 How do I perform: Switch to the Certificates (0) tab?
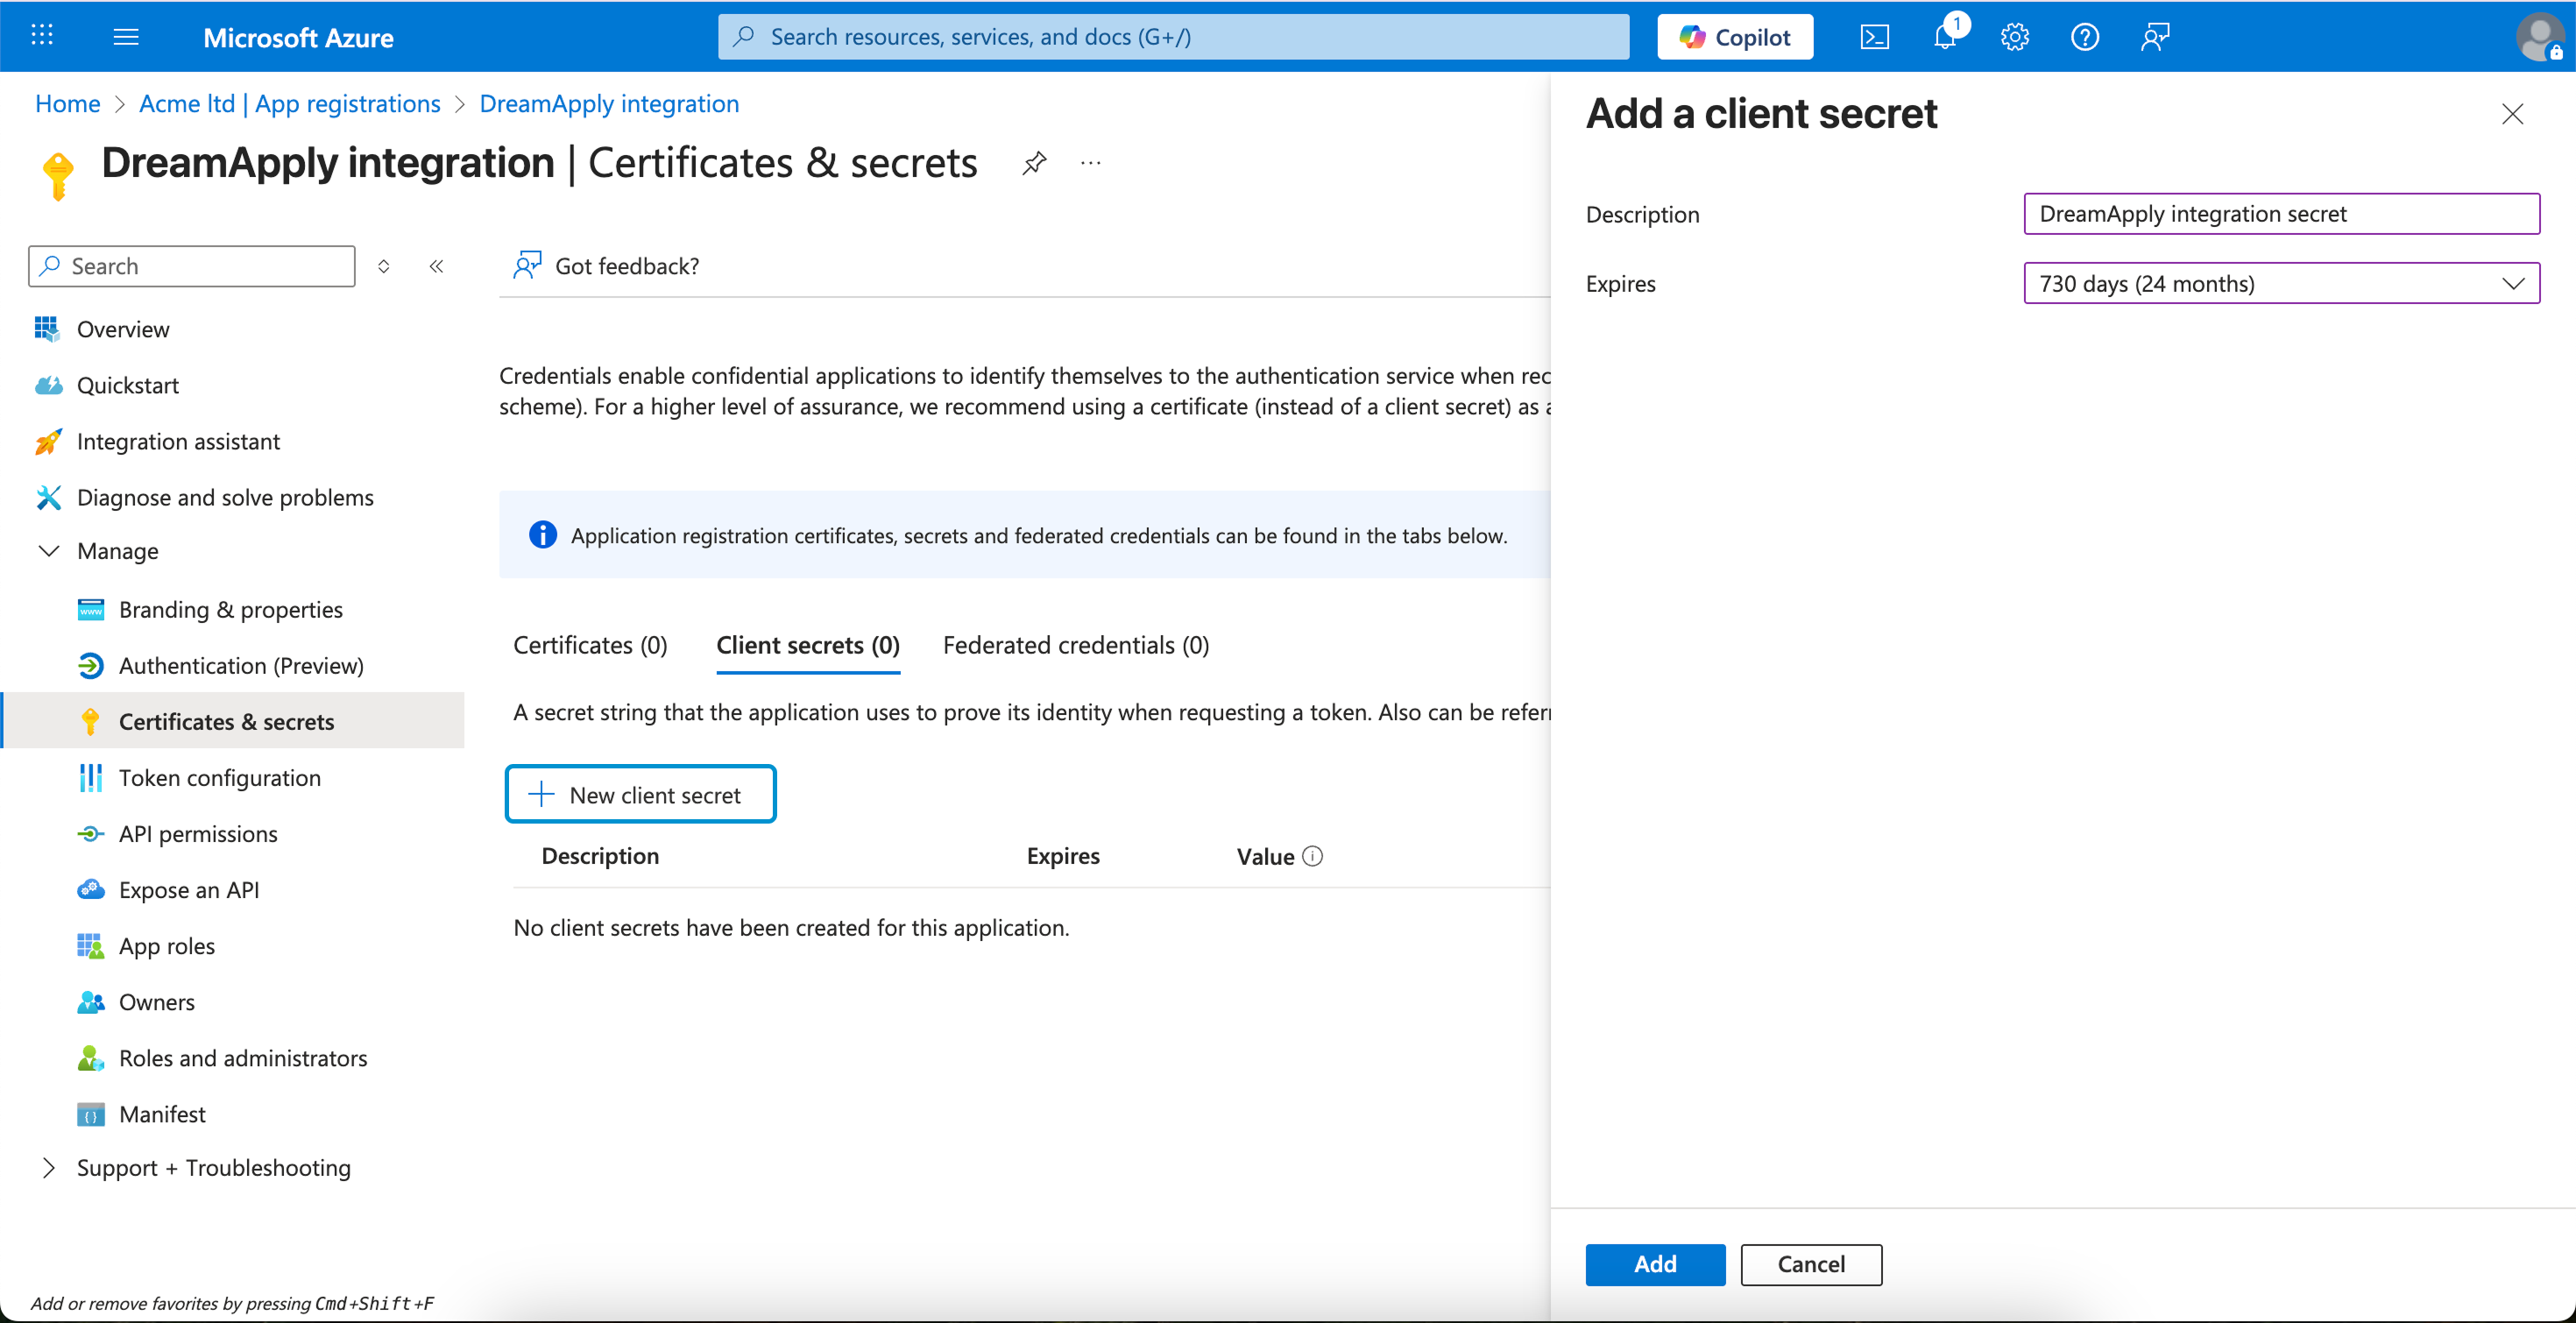[x=590, y=645]
